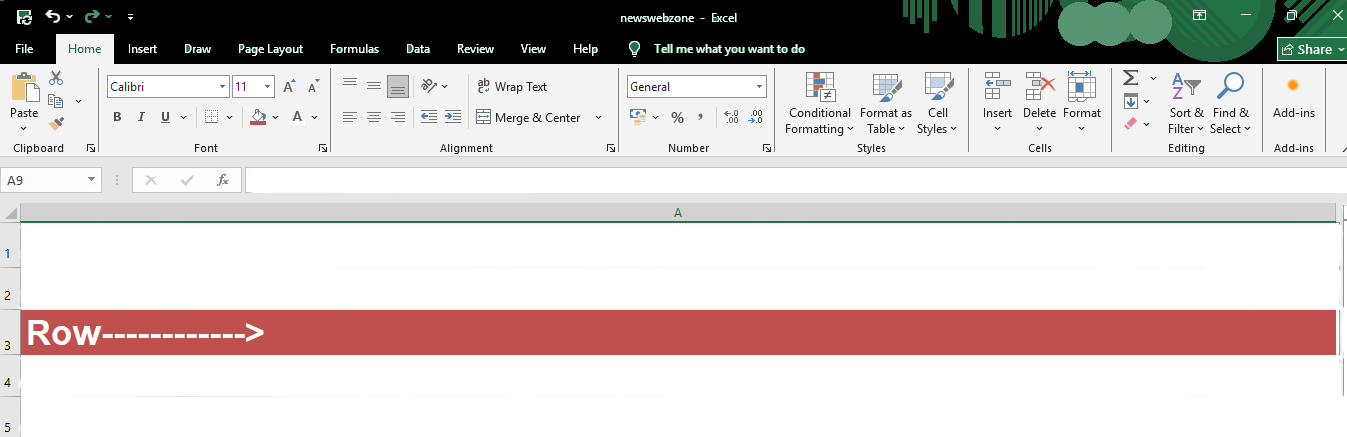This screenshot has height=437, width=1347.
Task: Toggle Wrap Text option
Action: (512, 87)
